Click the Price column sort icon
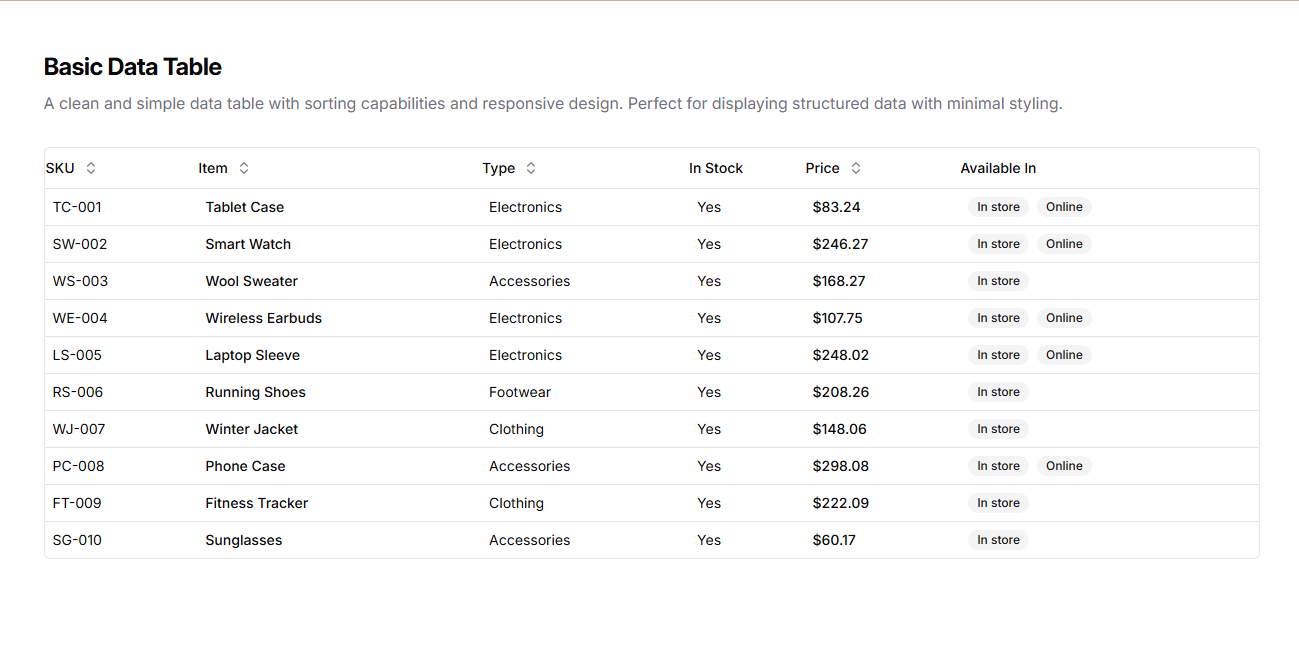Image resolution: width=1299 pixels, height=647 pixels. pos(856,168)
